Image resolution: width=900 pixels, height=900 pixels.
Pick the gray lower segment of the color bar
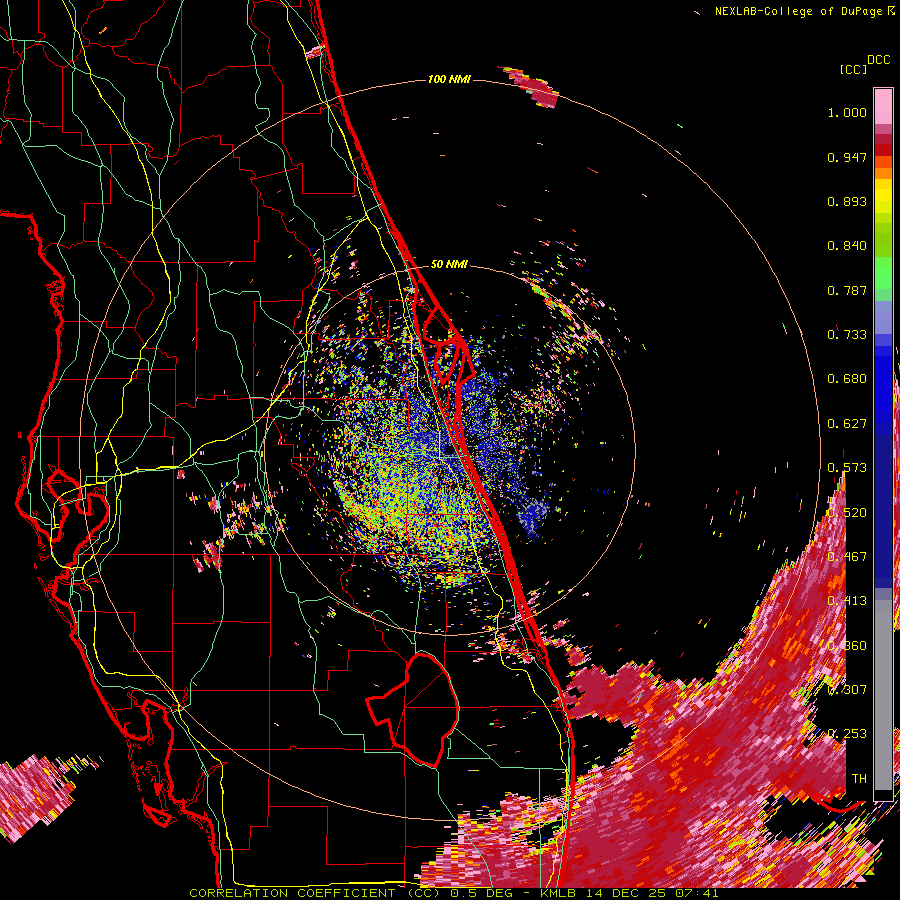883,695
